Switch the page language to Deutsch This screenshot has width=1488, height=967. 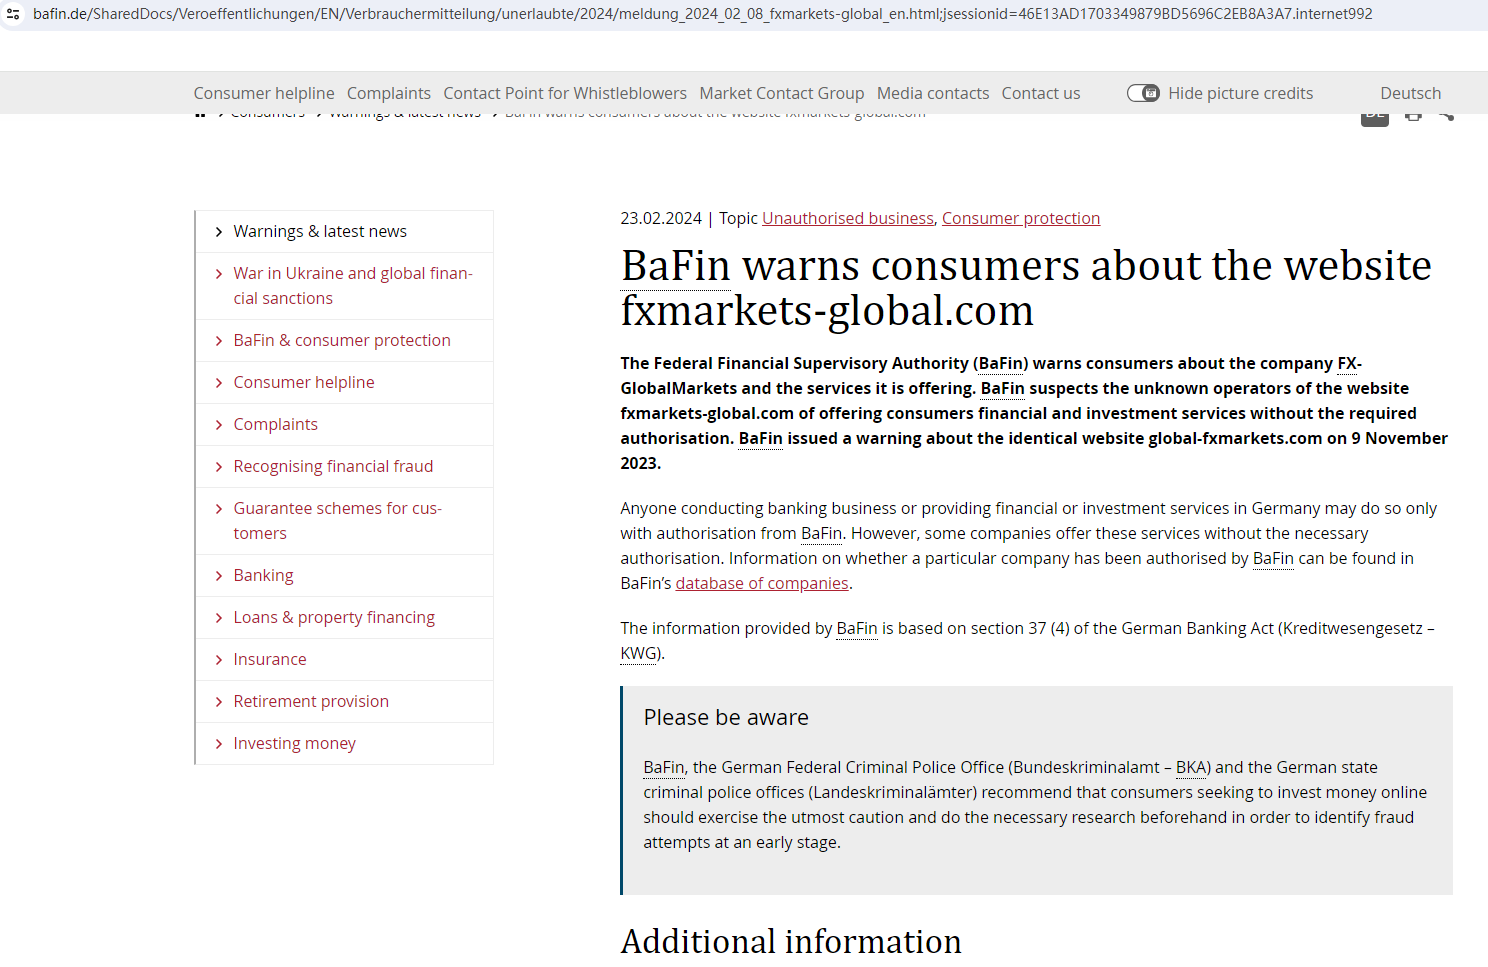[1411, 93]
